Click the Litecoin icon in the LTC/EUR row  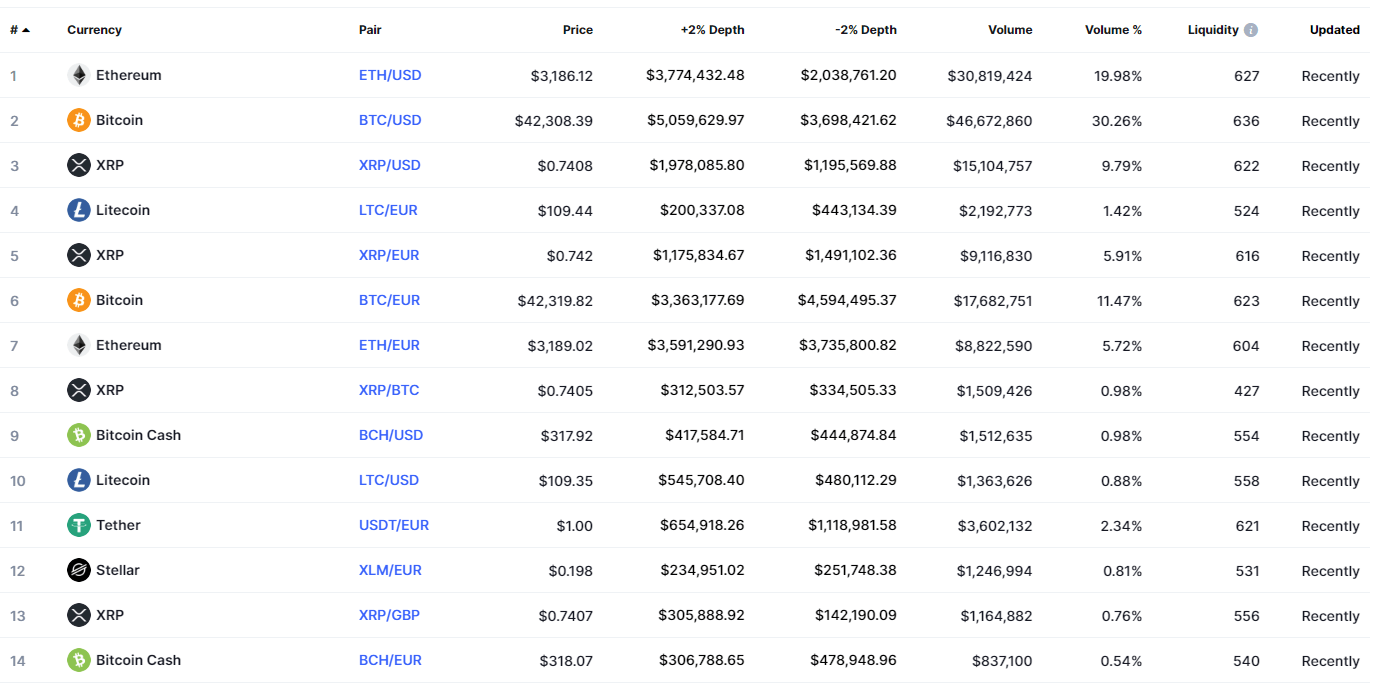(78, 210)
